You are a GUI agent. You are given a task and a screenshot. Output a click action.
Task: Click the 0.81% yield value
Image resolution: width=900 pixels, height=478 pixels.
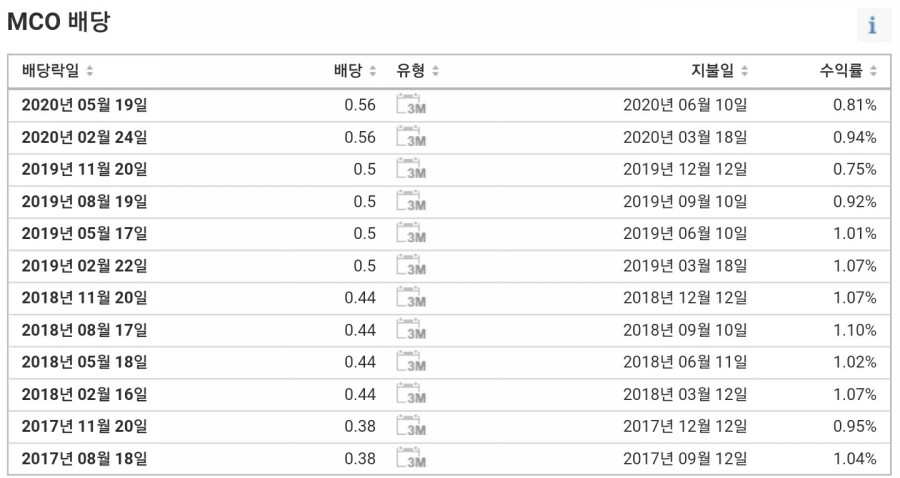(x=855, y=104)
